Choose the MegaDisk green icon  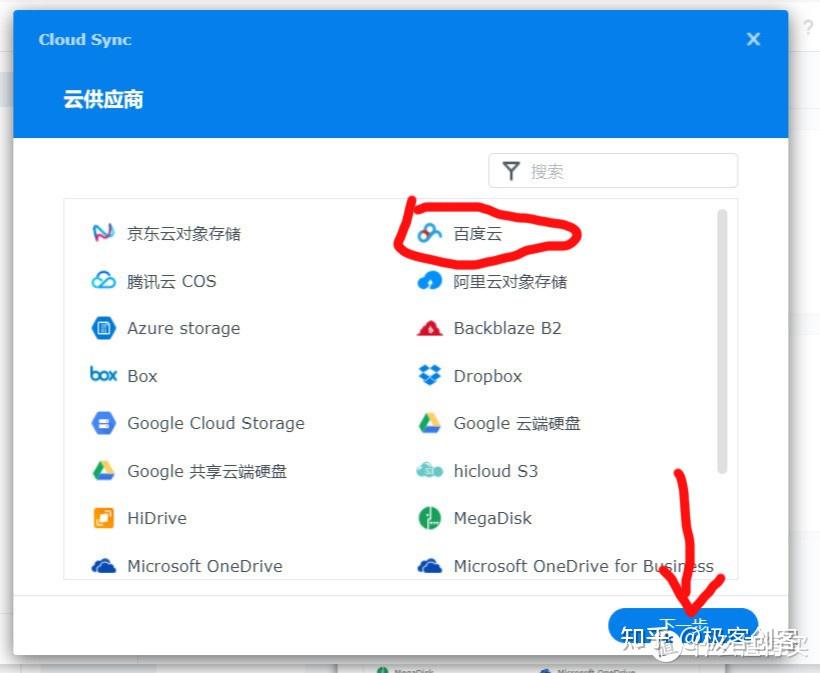click(429, 518)
